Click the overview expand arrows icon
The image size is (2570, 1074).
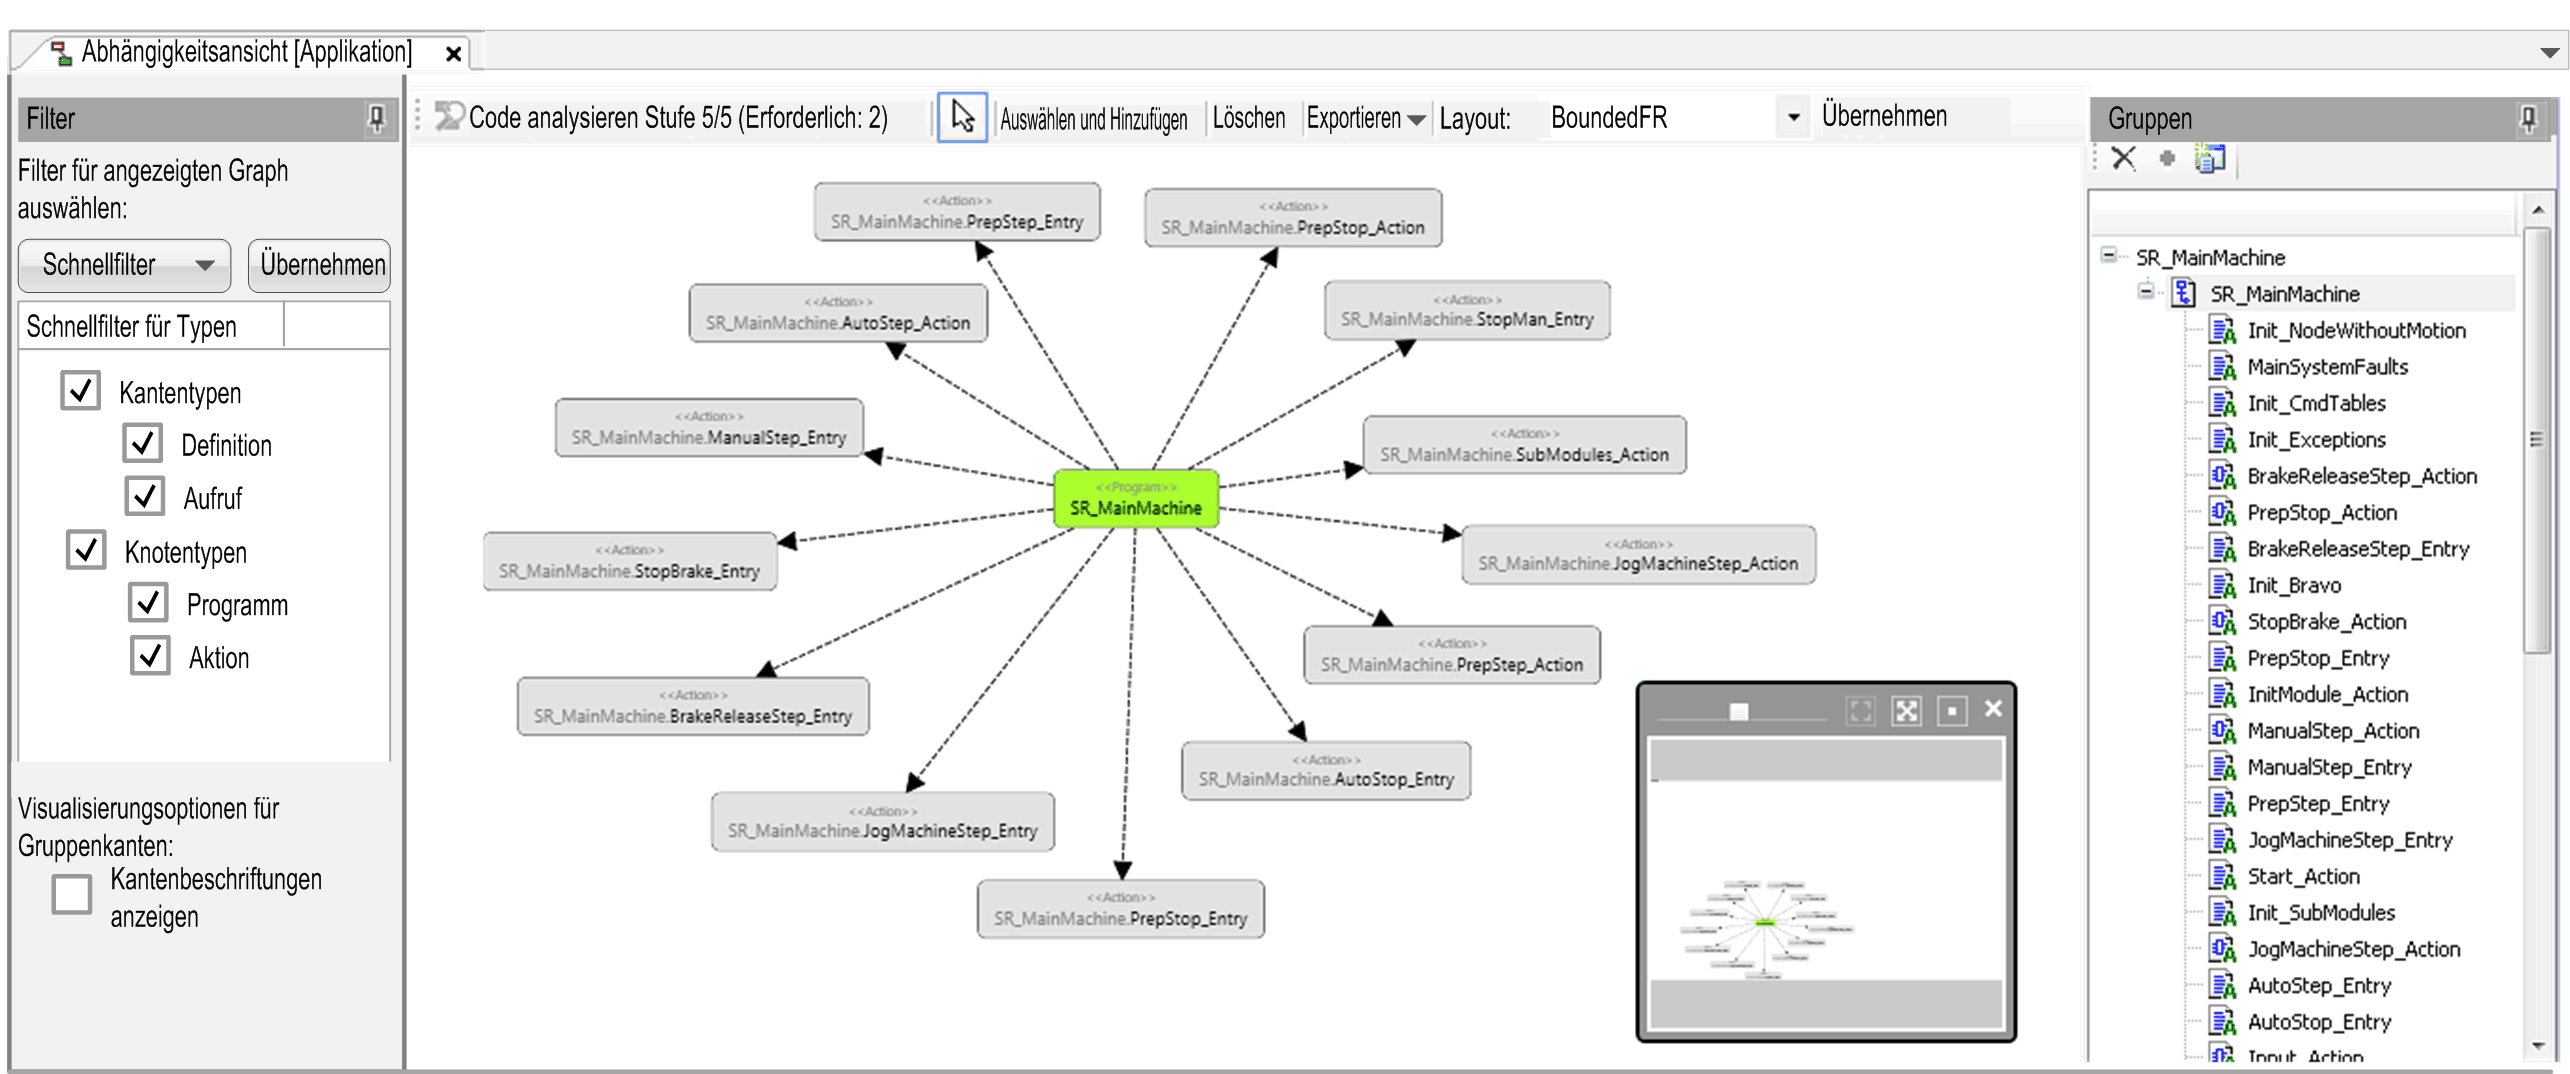pyautogui.click(x=1907, y=711)
